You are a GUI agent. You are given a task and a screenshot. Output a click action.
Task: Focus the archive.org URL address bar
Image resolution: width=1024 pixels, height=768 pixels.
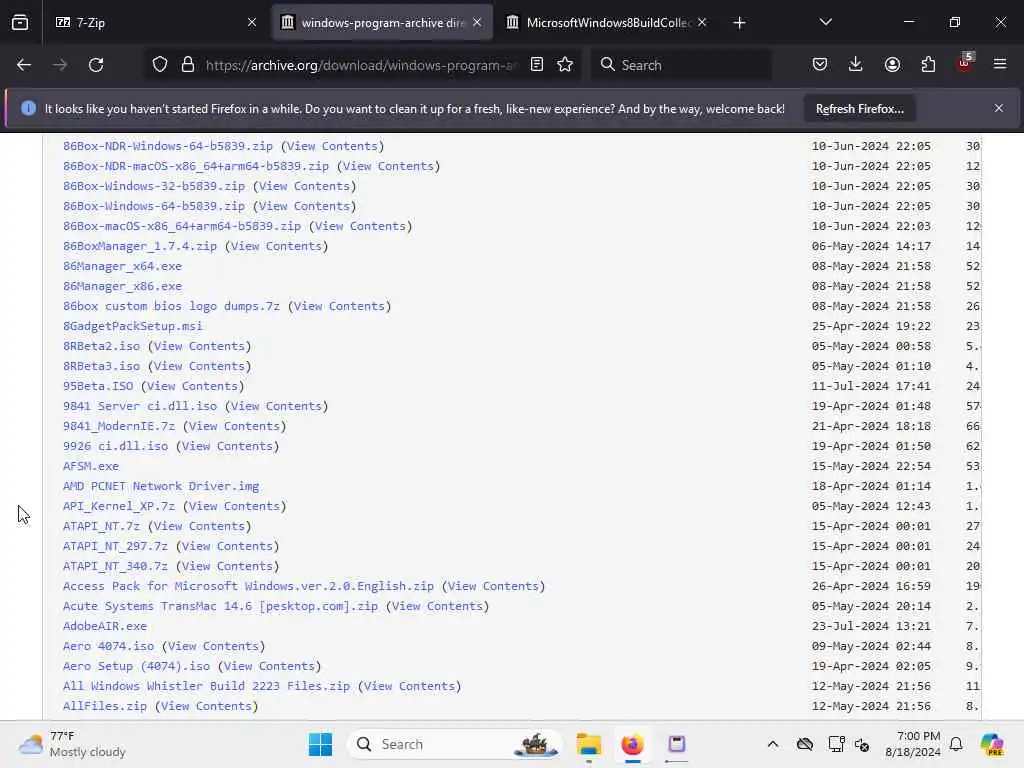click(360, 65)
